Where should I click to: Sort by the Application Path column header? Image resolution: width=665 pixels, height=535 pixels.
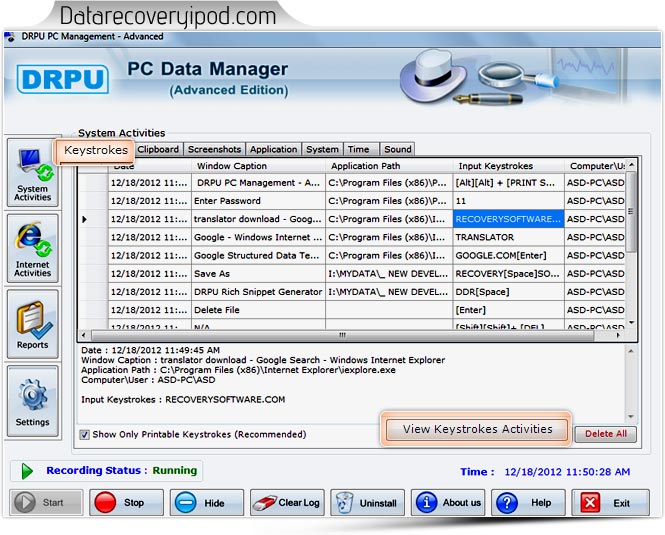[x=389, y=166]
